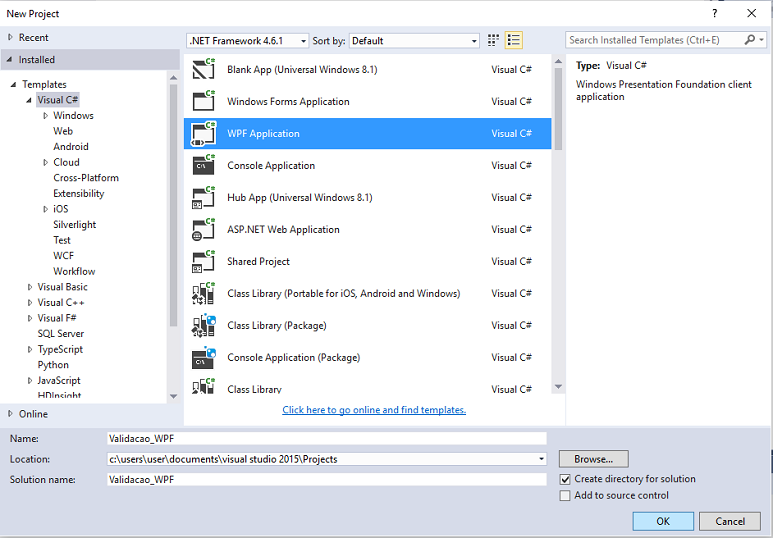The width and height of the screenshot is (773, 538).
Task: Switch to small icons view
Action: (493, 40)
